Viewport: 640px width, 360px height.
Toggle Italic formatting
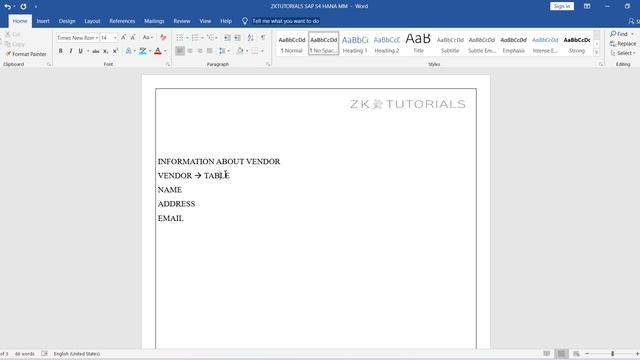pos(71,51)
